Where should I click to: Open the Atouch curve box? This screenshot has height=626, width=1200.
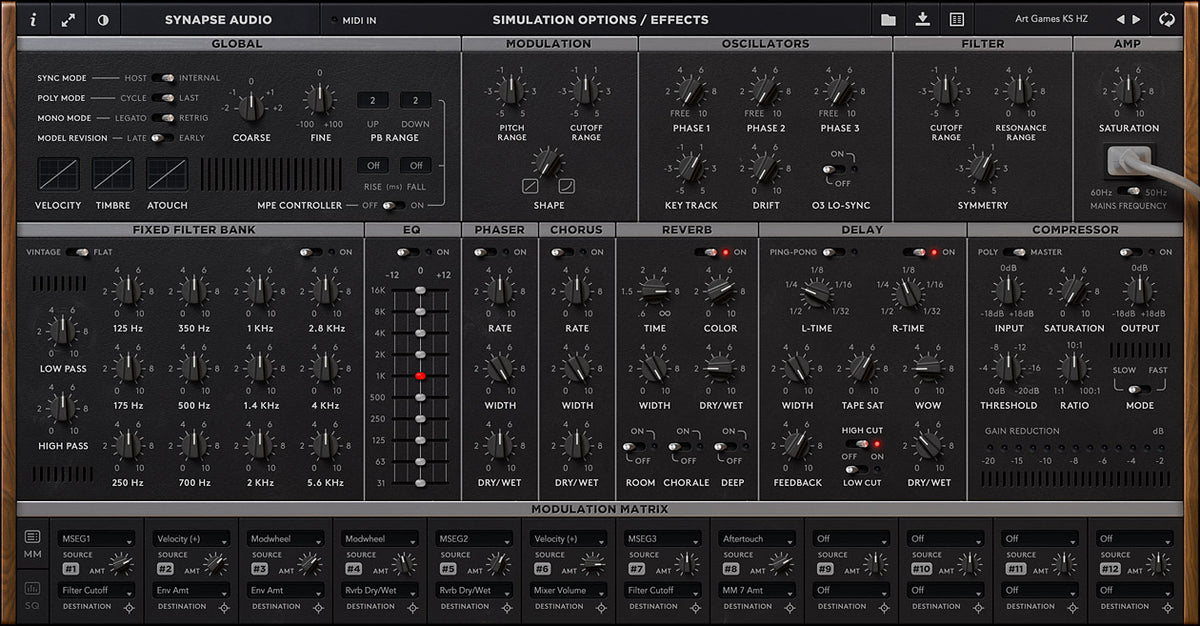(167, 174)
